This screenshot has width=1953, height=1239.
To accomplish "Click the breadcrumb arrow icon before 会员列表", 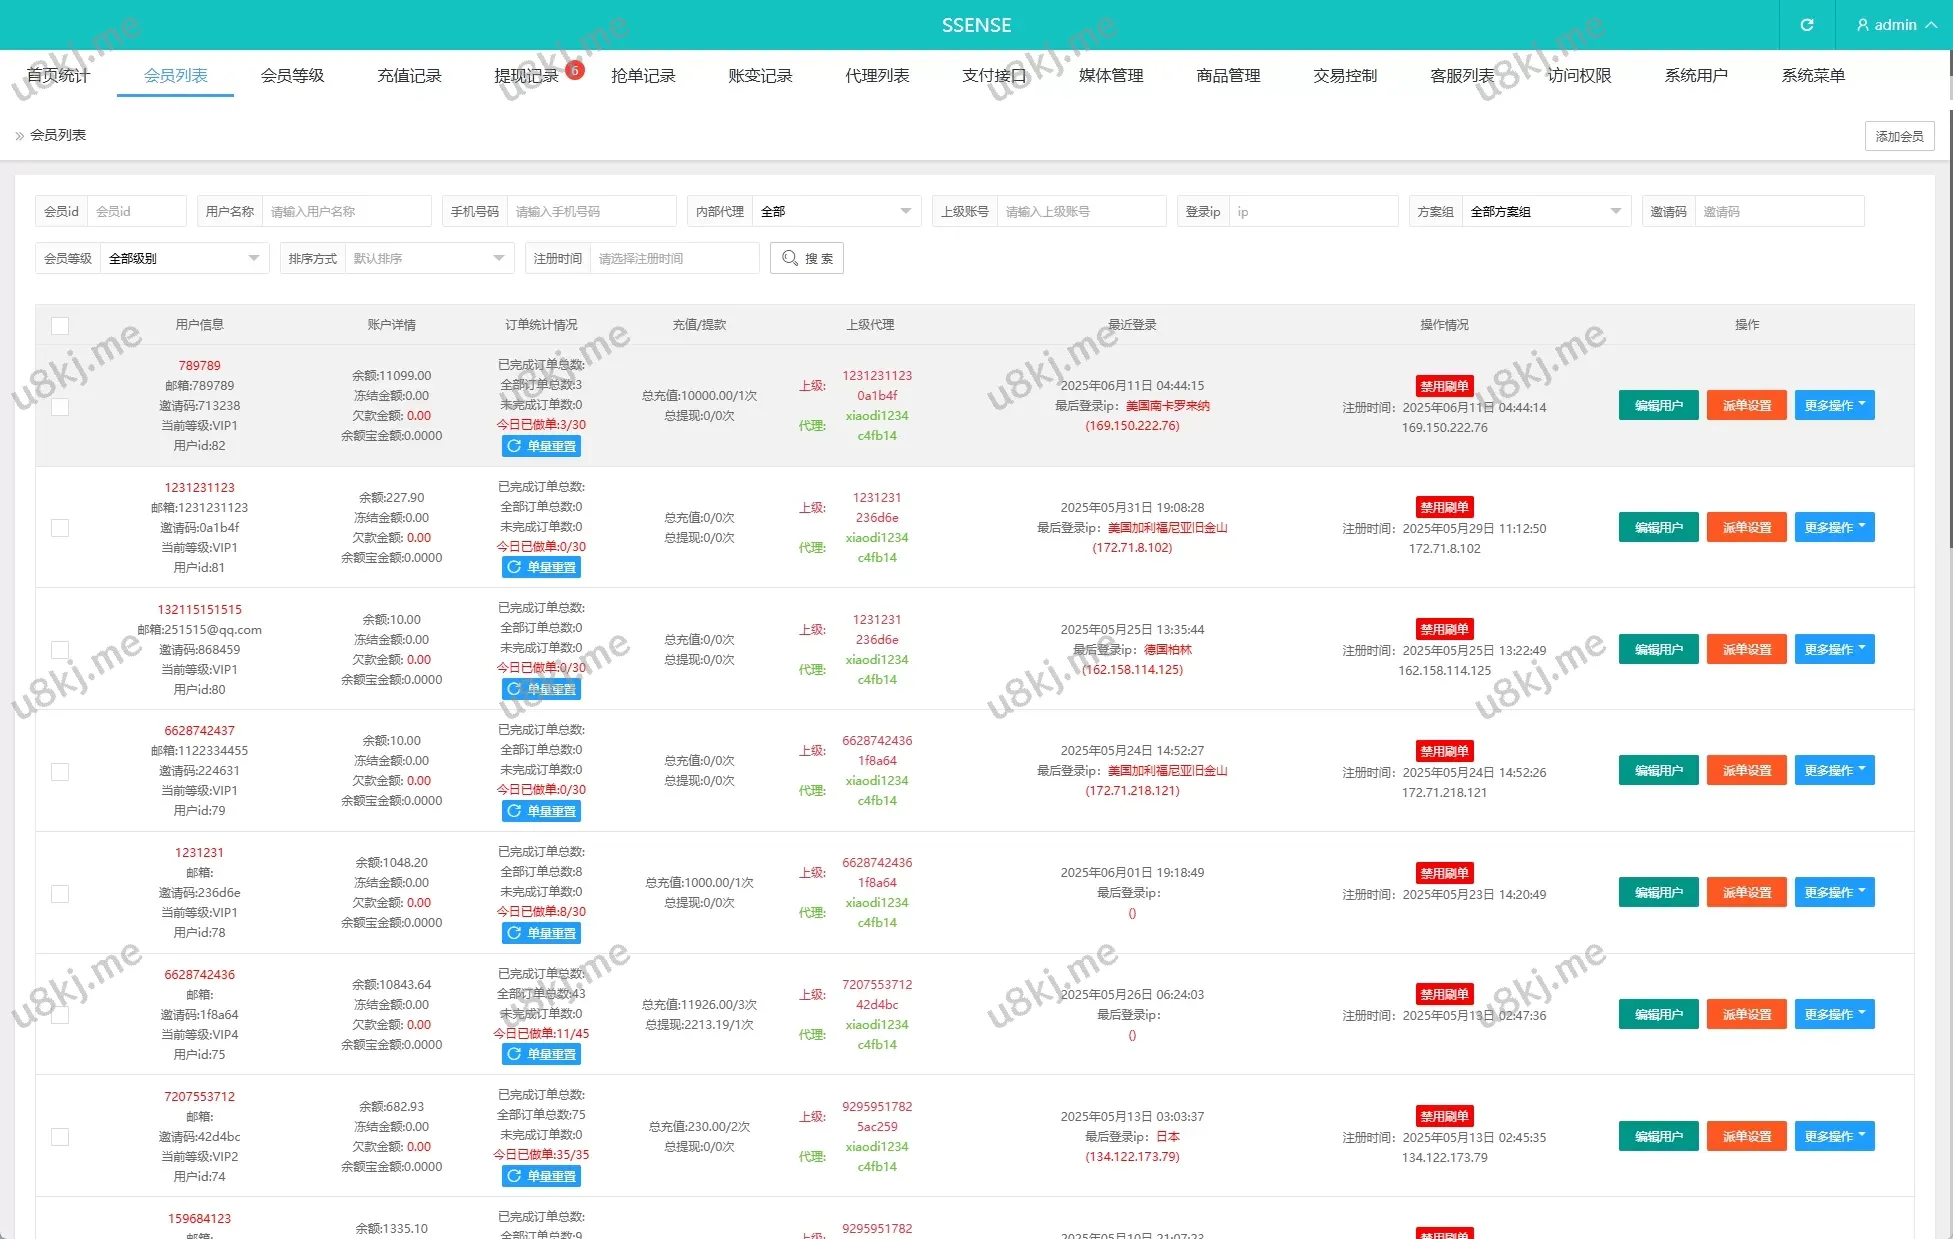I will [x=19, y=136].
